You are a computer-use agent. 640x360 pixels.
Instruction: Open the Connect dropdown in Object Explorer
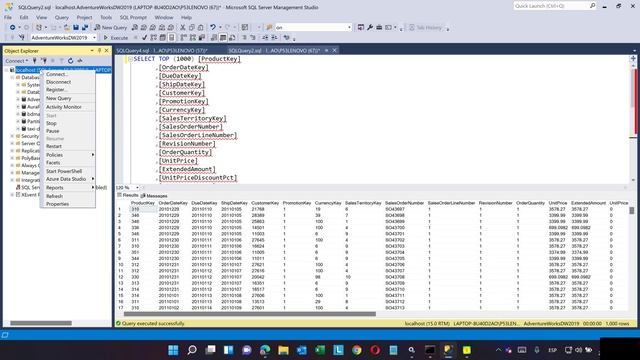click(x=17, y=60)
